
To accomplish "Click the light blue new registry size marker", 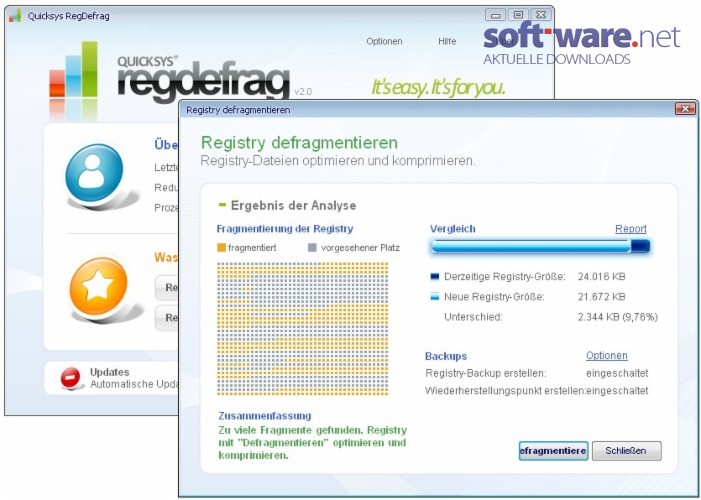I will pyautogui.click(x=435, y=297).
